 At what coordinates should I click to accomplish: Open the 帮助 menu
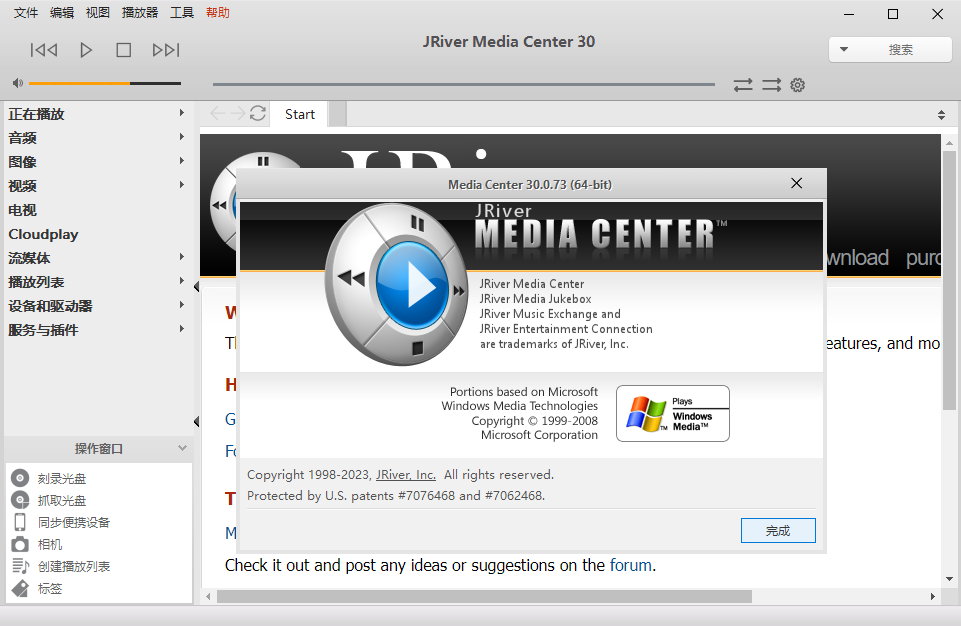coord(218,12)
